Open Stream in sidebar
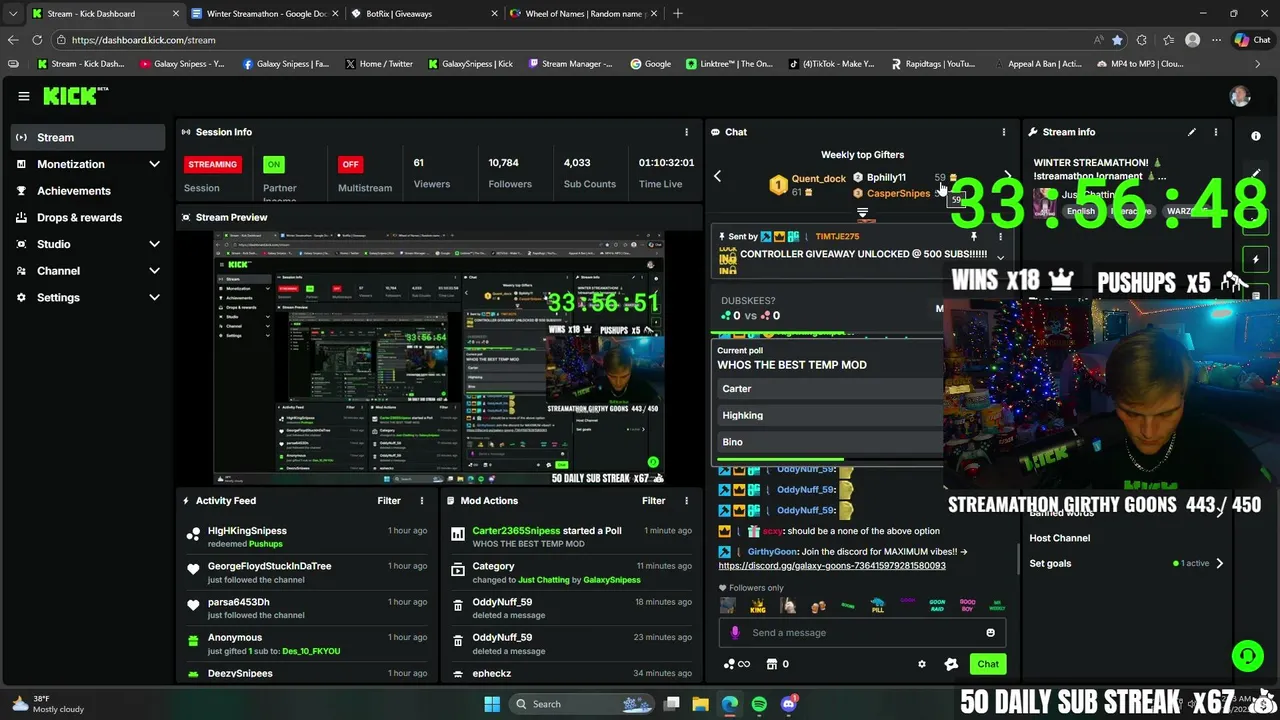Screen dimensions: 1280x720 coord(88,137)
